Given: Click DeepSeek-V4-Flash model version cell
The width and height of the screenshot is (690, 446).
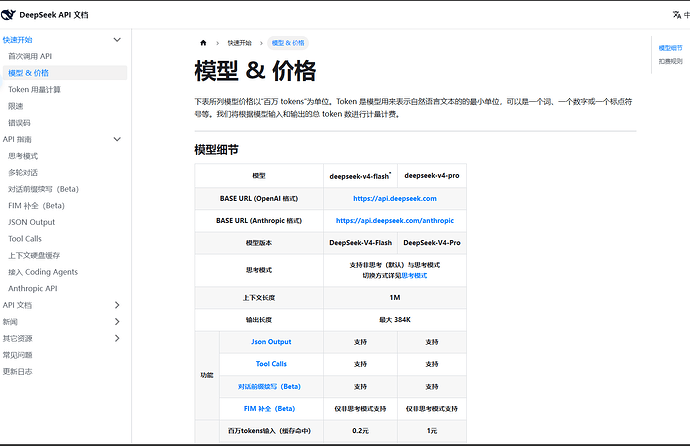Looking at the screenshot, I should click(x=360, y=243).
